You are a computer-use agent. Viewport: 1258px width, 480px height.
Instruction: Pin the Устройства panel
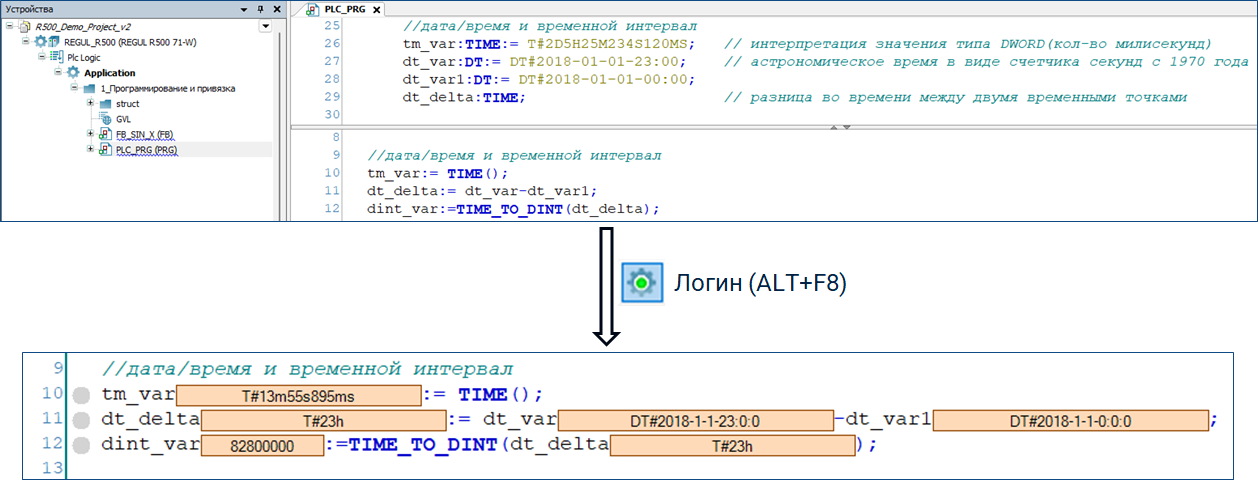(x=260, y=8)
